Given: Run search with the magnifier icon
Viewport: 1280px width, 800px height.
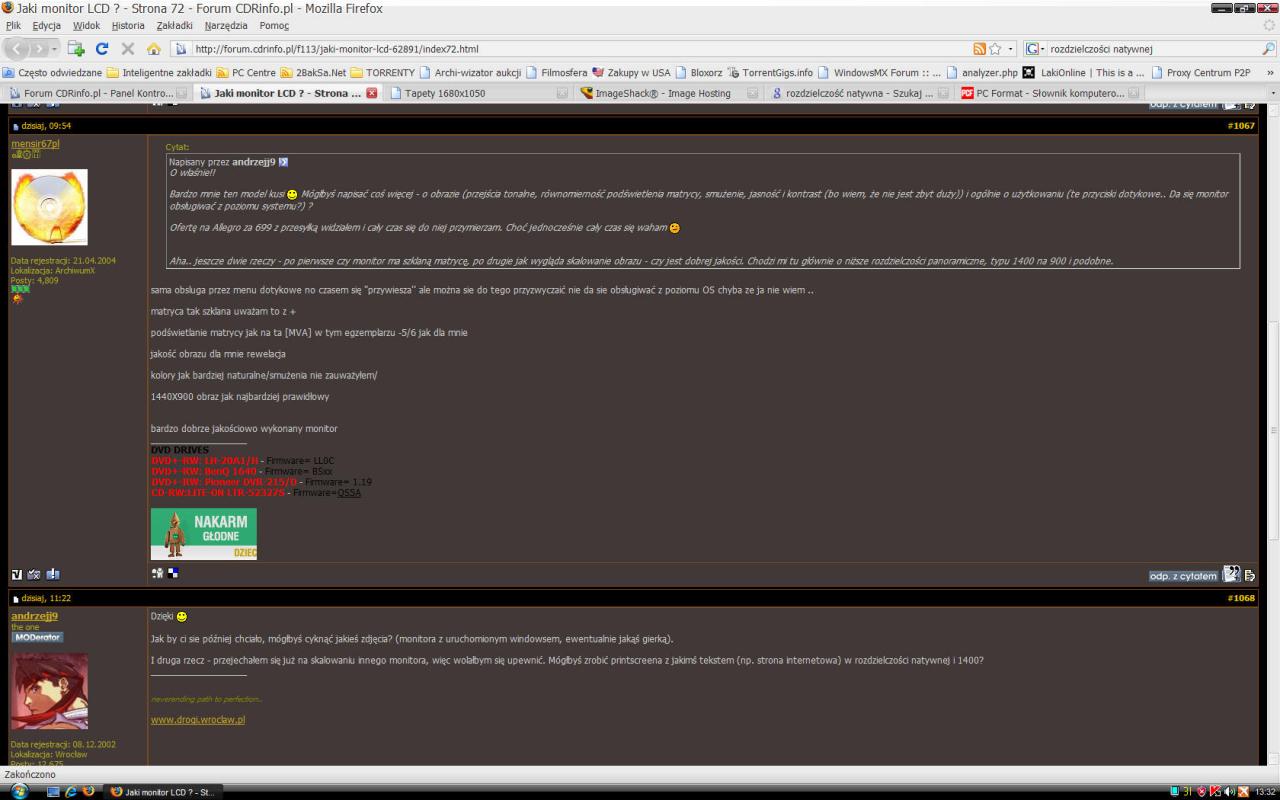Looking at the screenshot, I should 1269,48.
